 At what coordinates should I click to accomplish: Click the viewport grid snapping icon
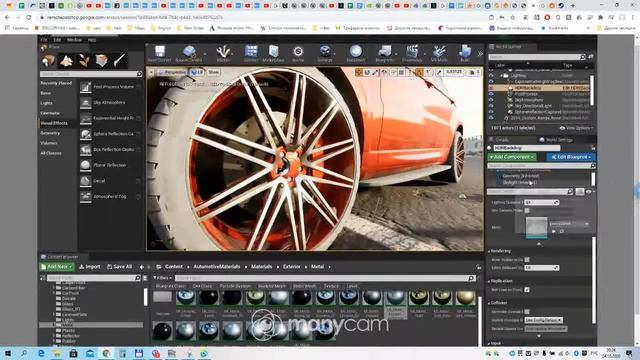[402, 72]
